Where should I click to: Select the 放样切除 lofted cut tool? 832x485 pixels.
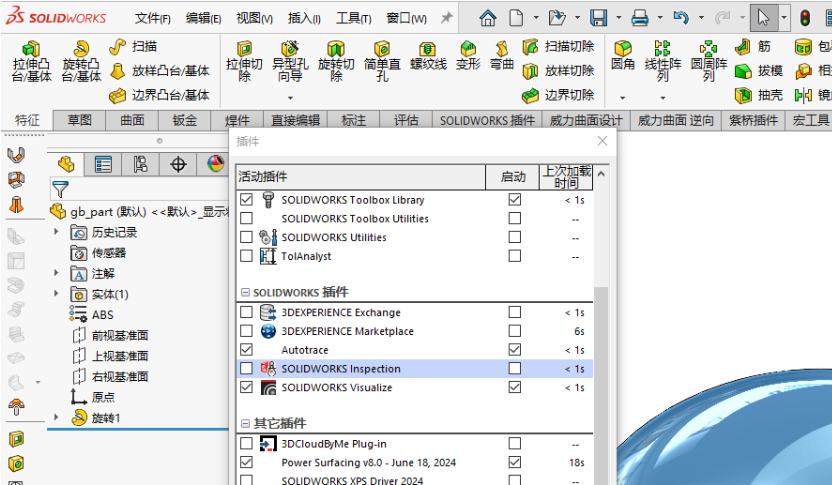558,71
